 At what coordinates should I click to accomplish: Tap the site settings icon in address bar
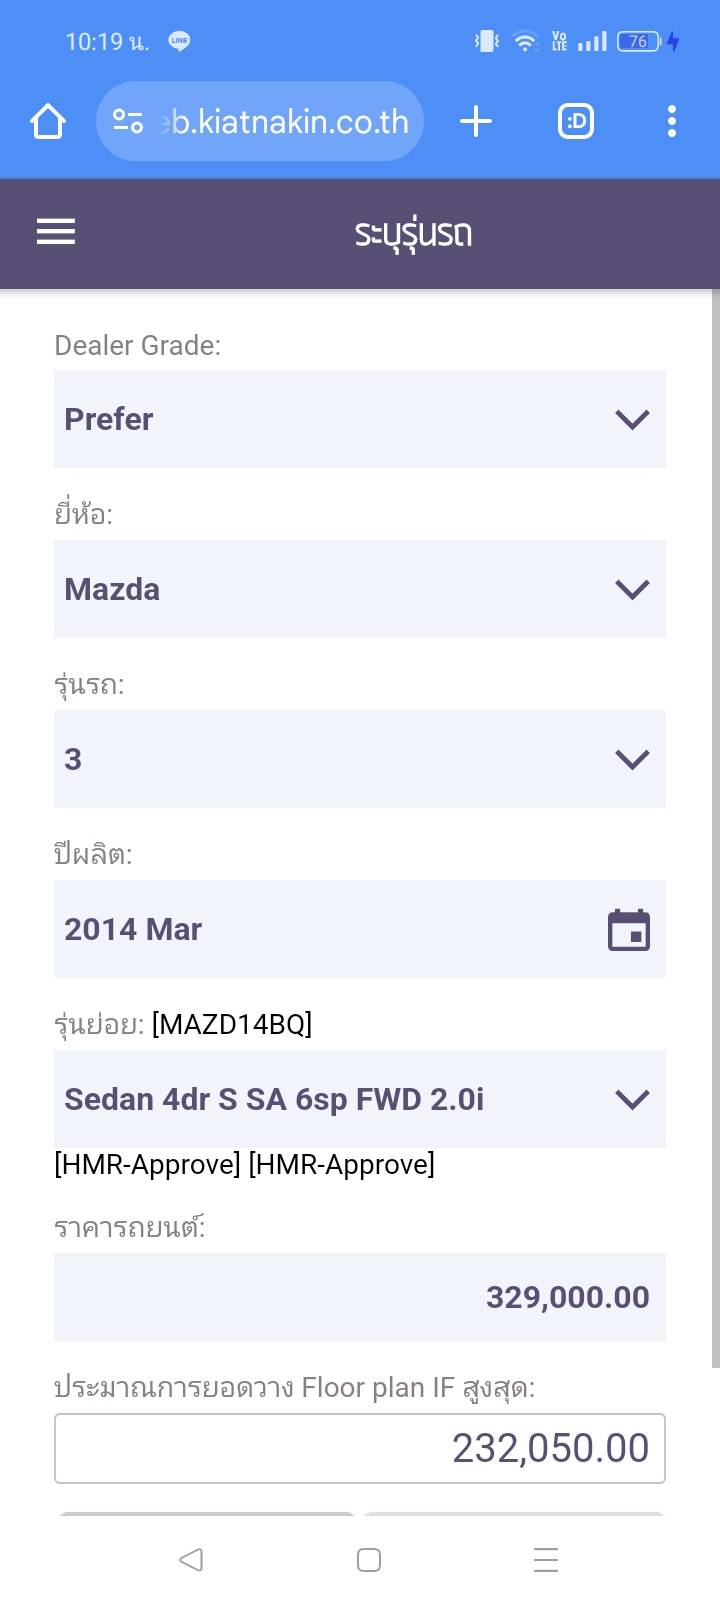(x=128, y=122)
